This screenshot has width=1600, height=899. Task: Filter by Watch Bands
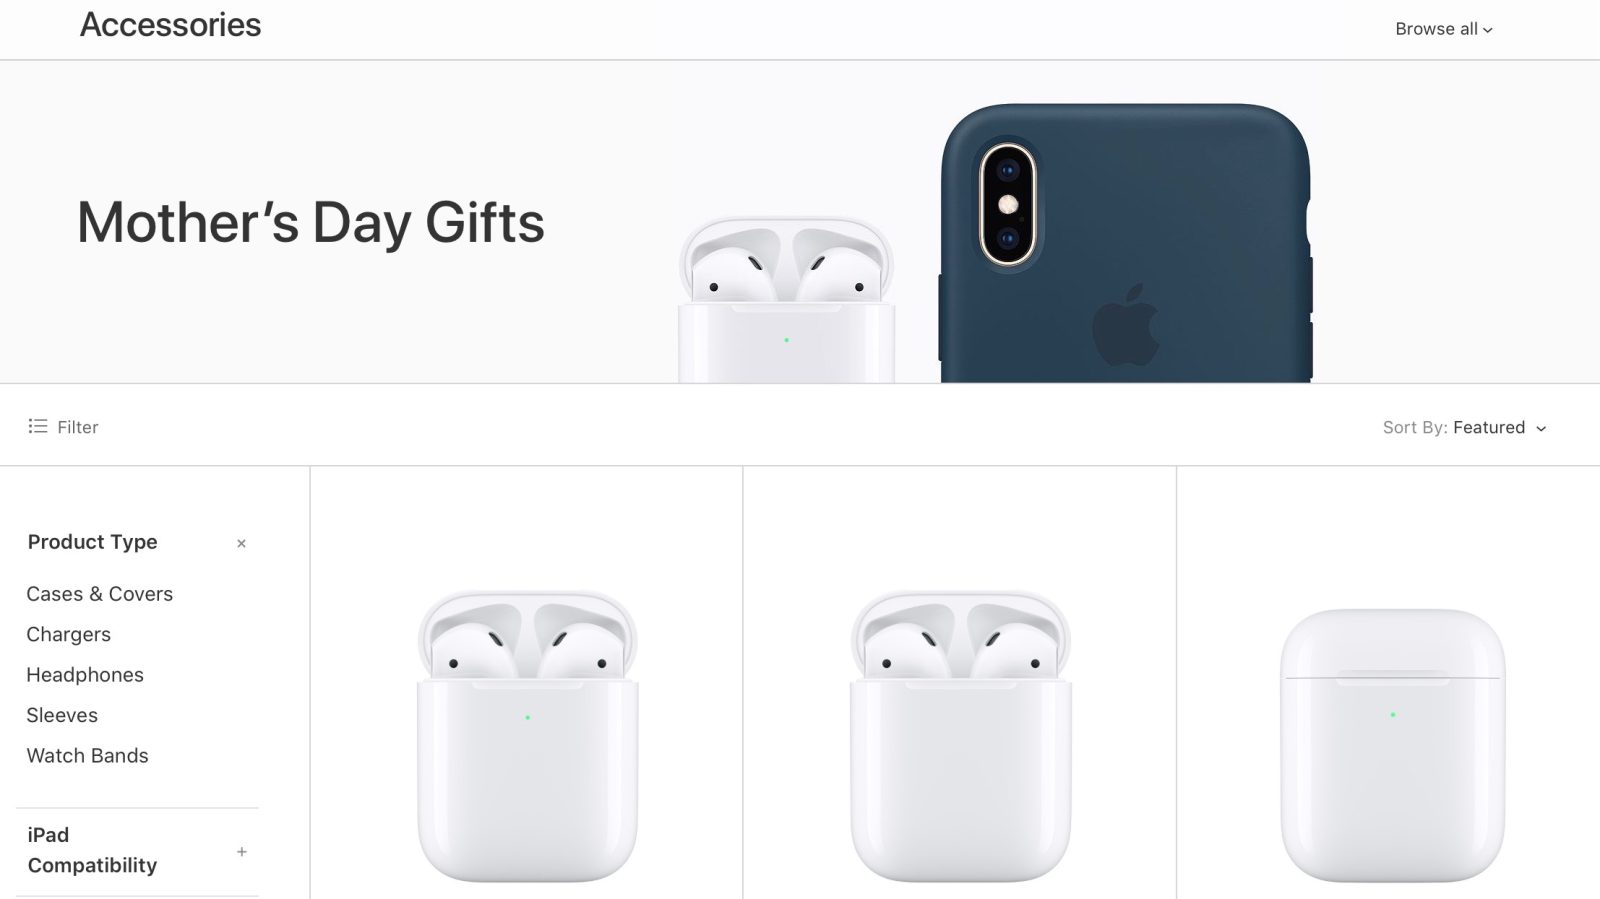pyautogui.click(x=87, y=756)
